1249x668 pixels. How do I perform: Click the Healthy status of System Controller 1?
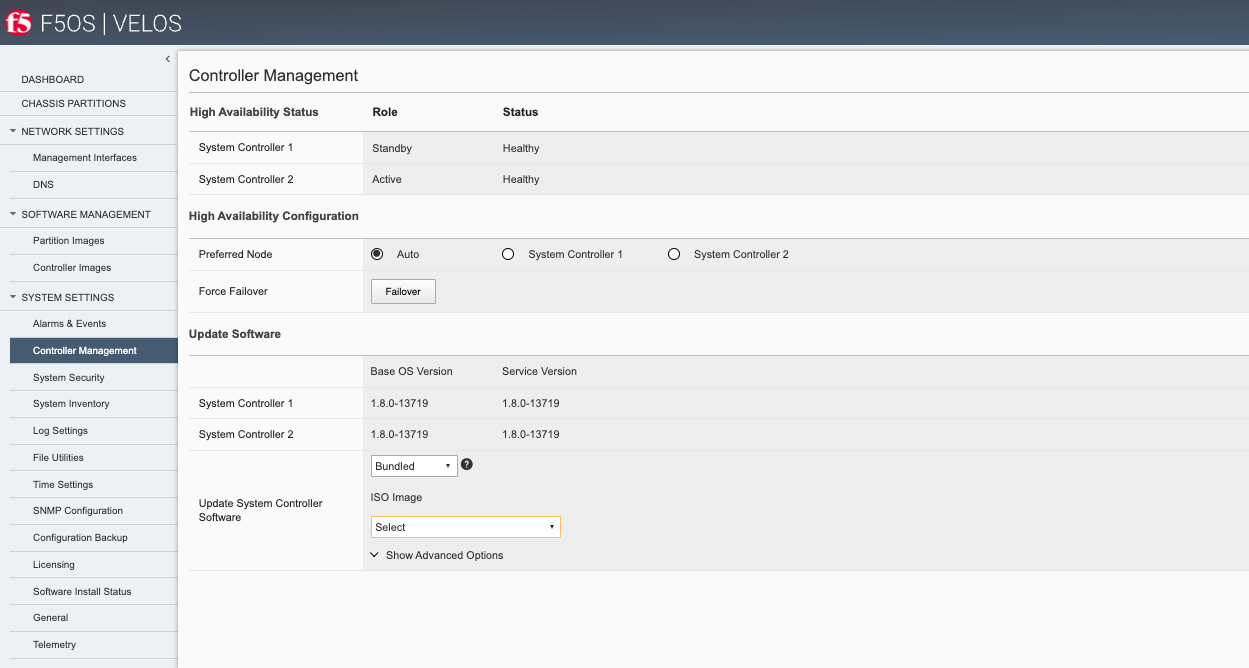tap(521, 148)
